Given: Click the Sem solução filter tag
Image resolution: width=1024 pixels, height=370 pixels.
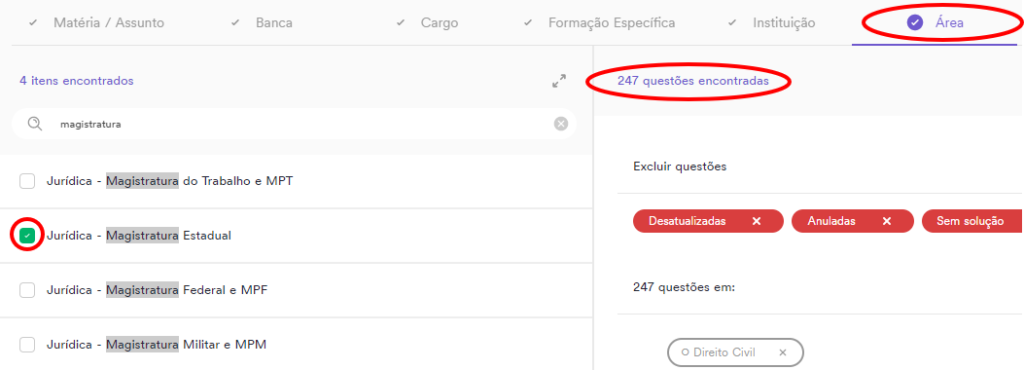Looking at the screenshot, I should click(x=971, y=221).
